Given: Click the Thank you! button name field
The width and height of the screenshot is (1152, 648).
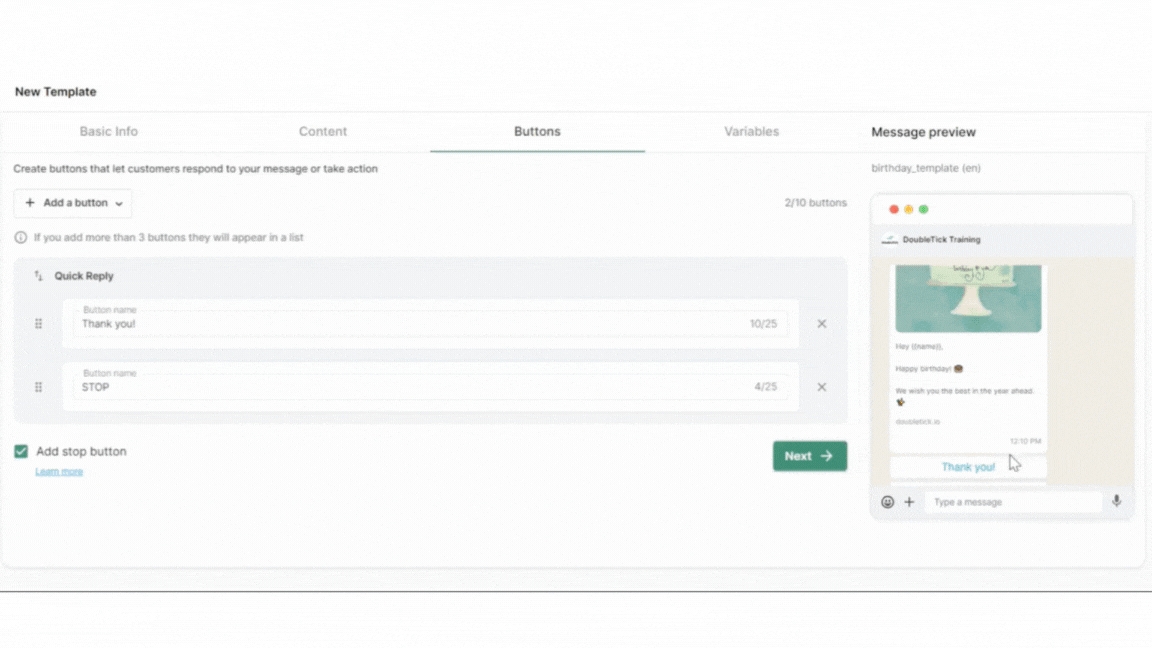Looking at the screenshot, I should coord(410,324).
